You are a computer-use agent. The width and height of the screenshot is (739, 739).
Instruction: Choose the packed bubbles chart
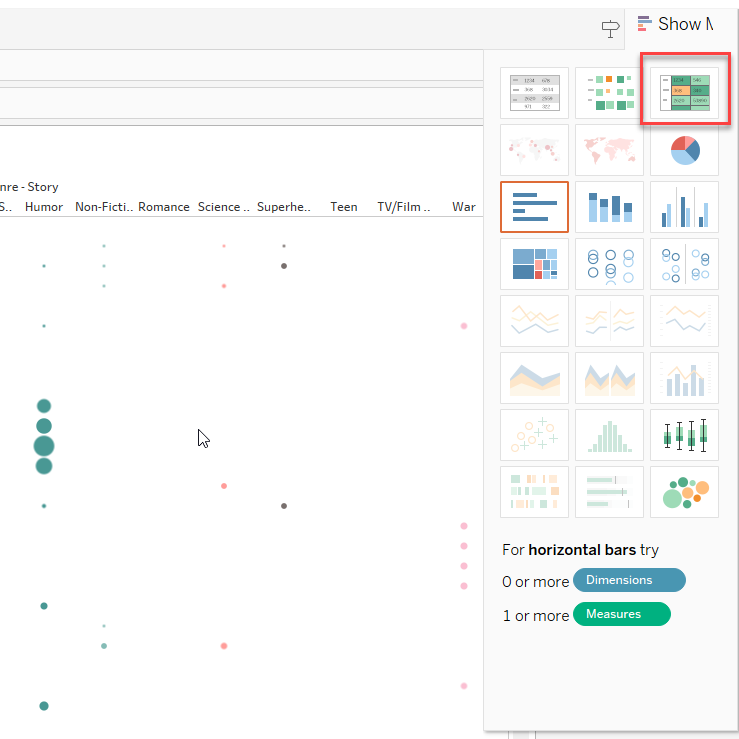[x=684, y=492]
